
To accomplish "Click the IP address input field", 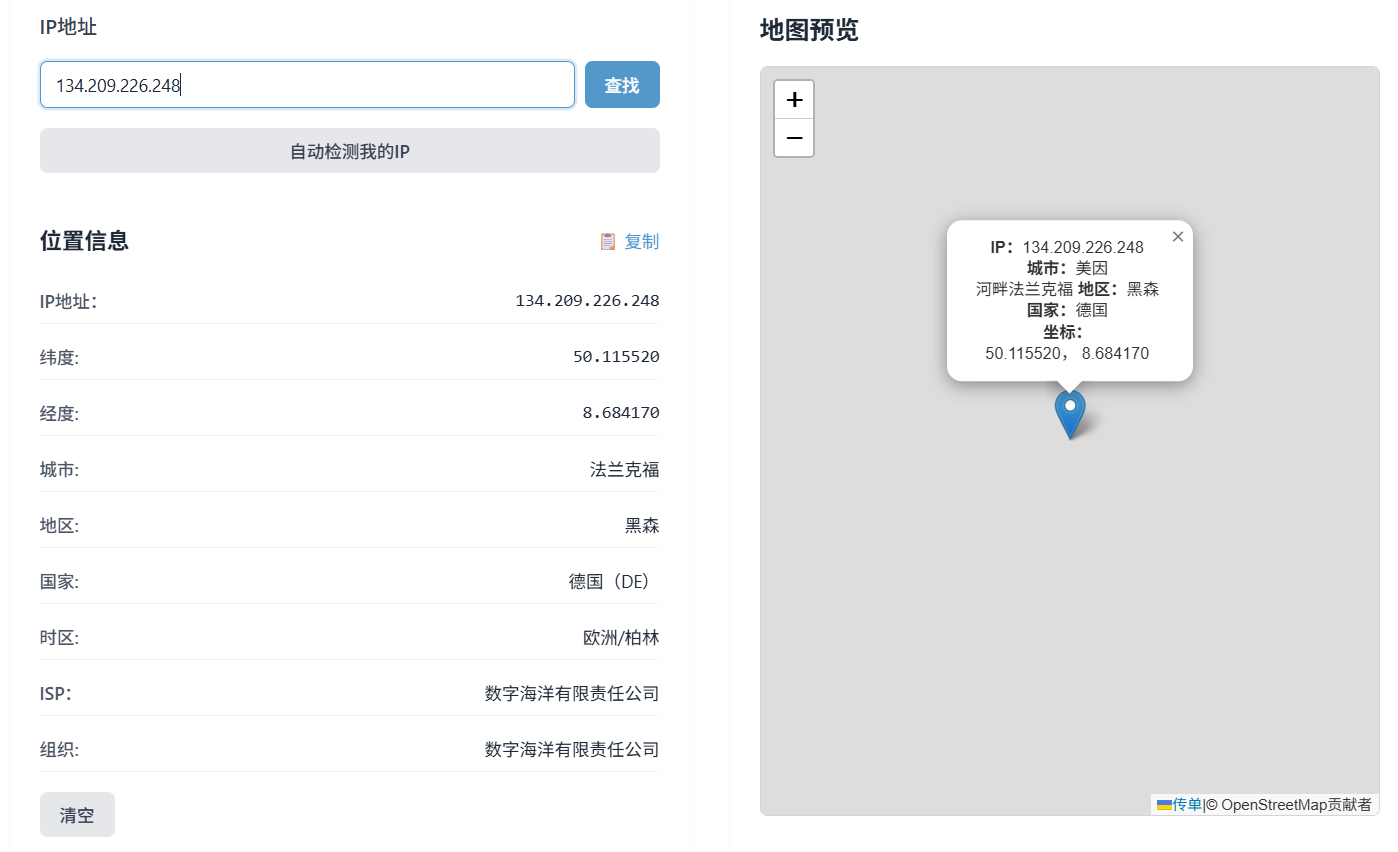I will (x=307, y=85).
